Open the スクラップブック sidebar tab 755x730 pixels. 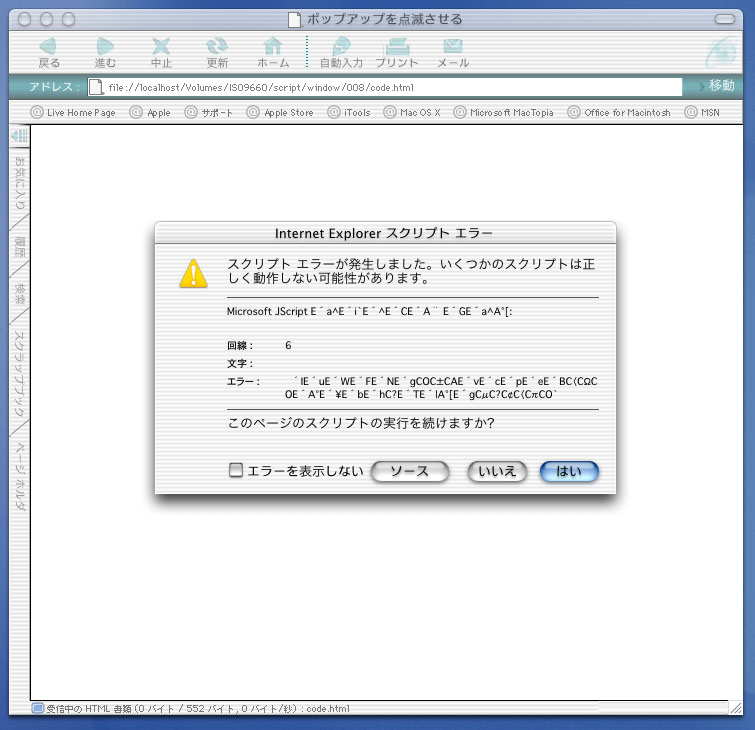(19, 374)
